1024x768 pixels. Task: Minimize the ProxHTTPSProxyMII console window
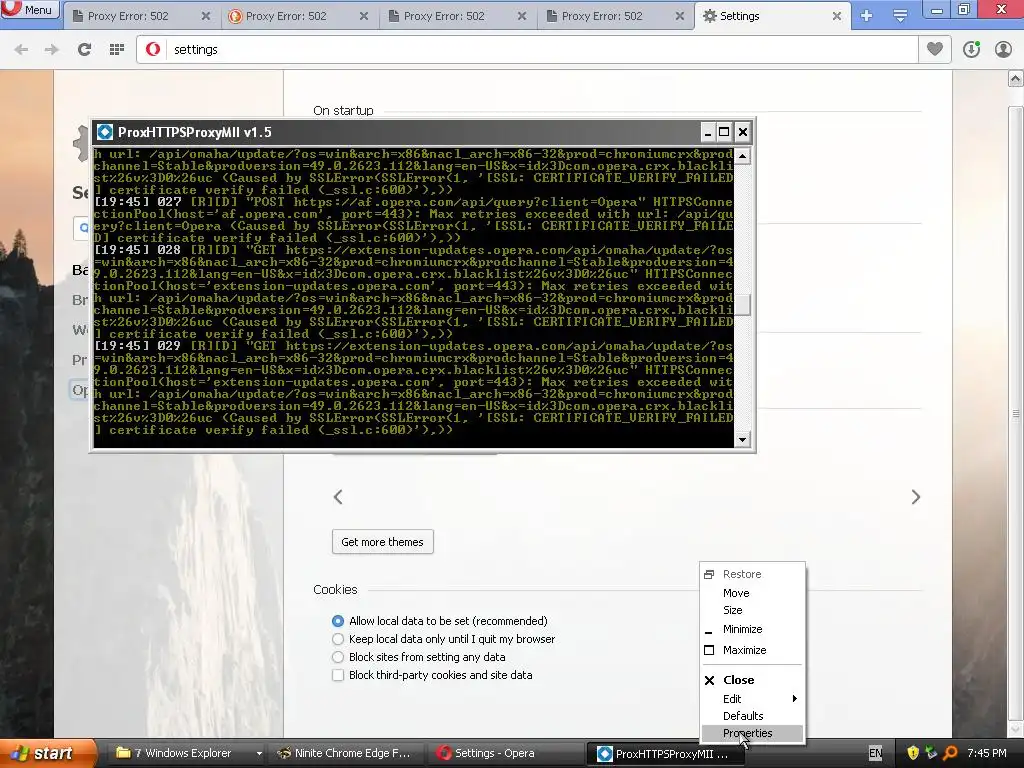[708, 133]
